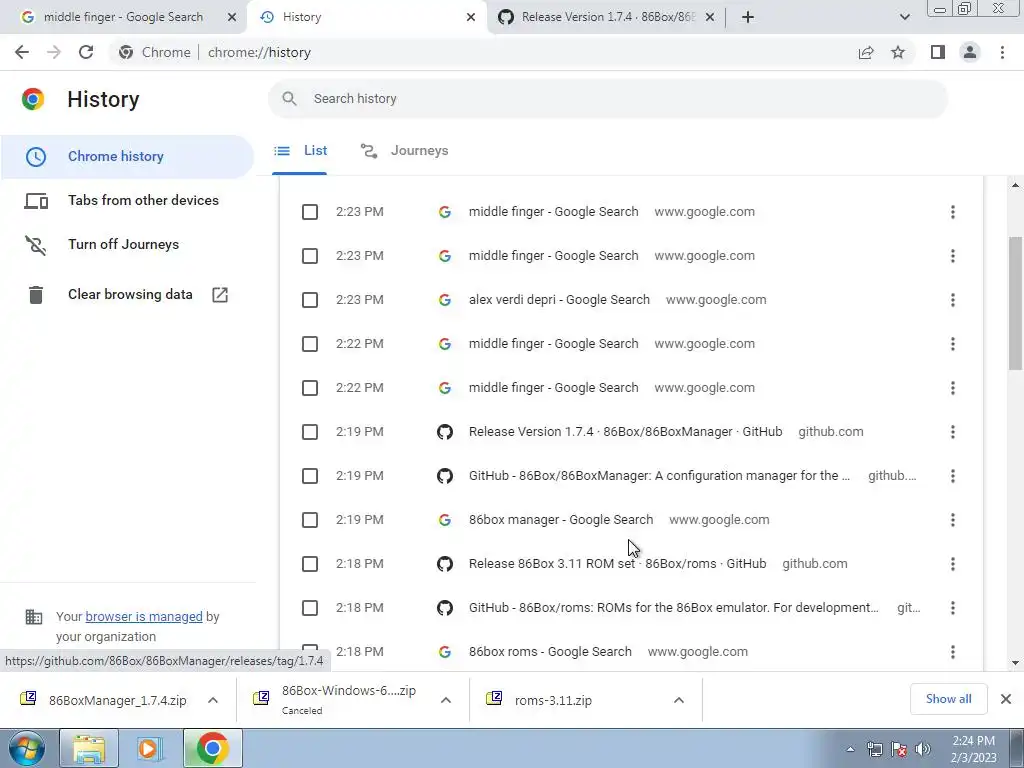Open Chrome history in the sidebar
Screen dimensions: 1024x768
point(127,157)
